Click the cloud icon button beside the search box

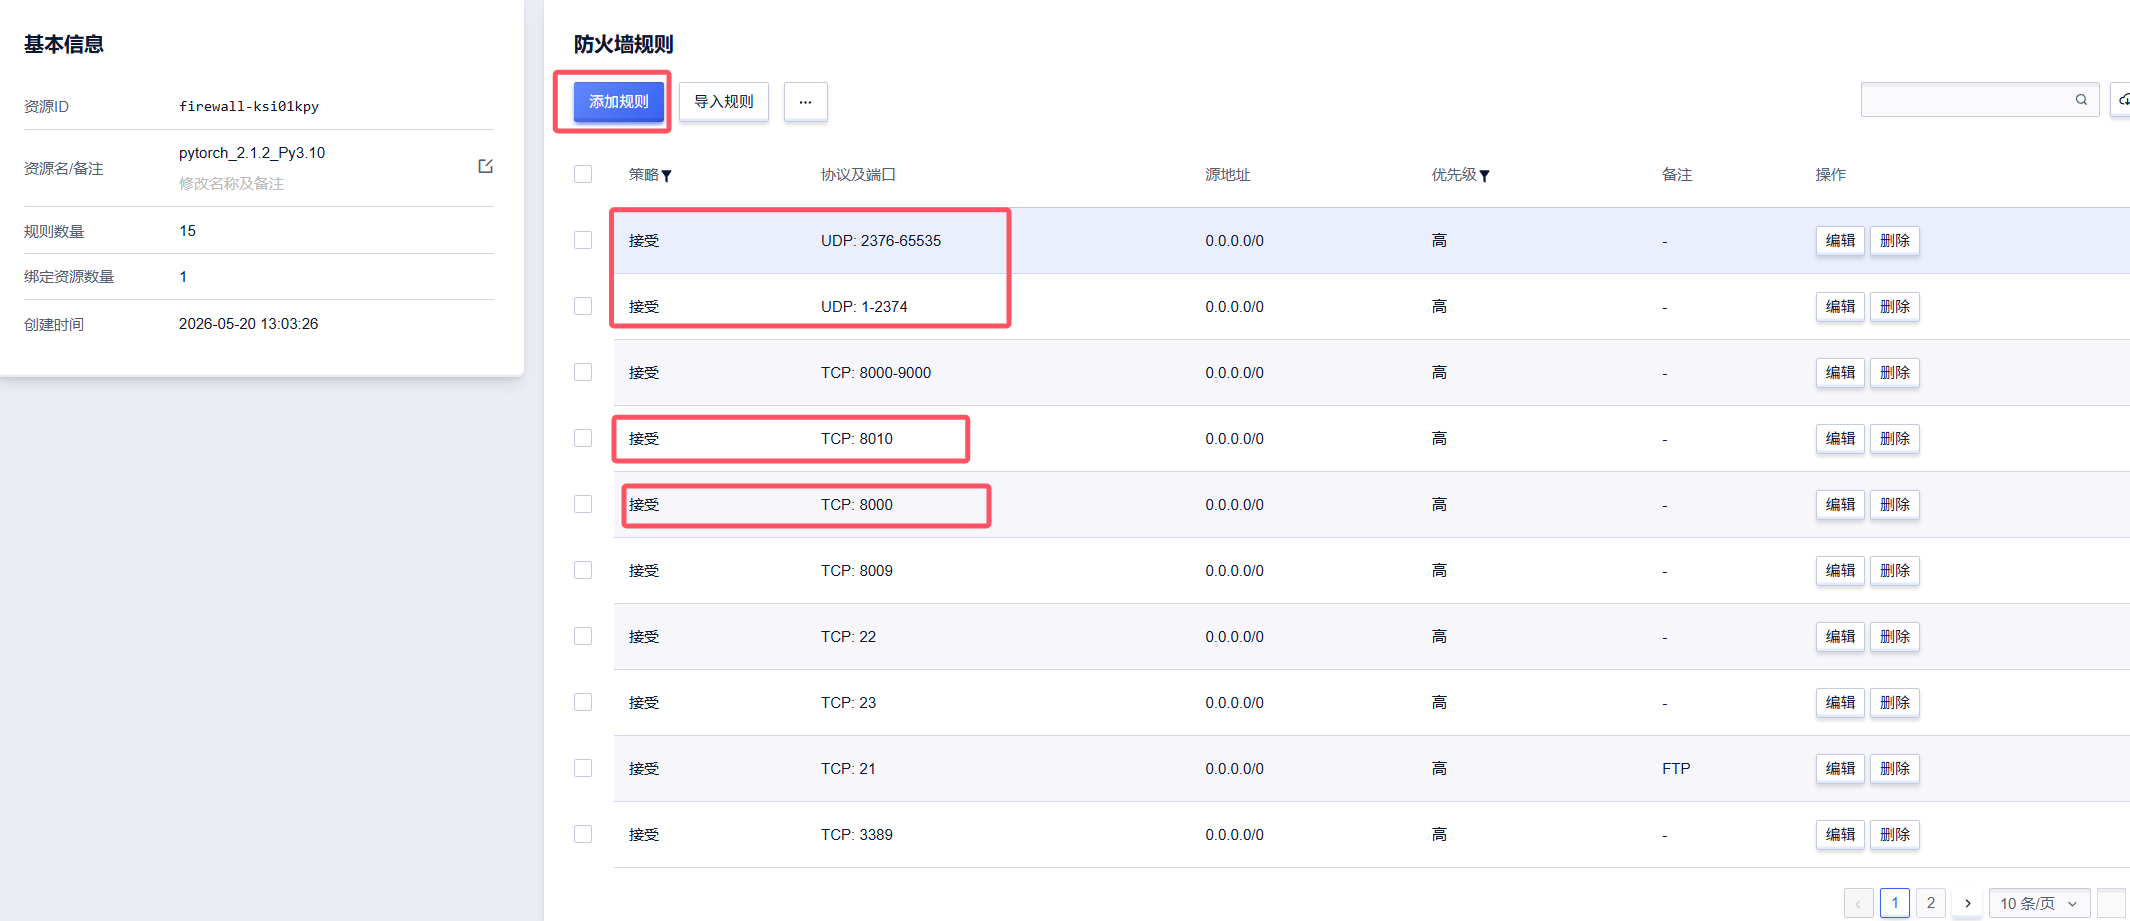2121,99
